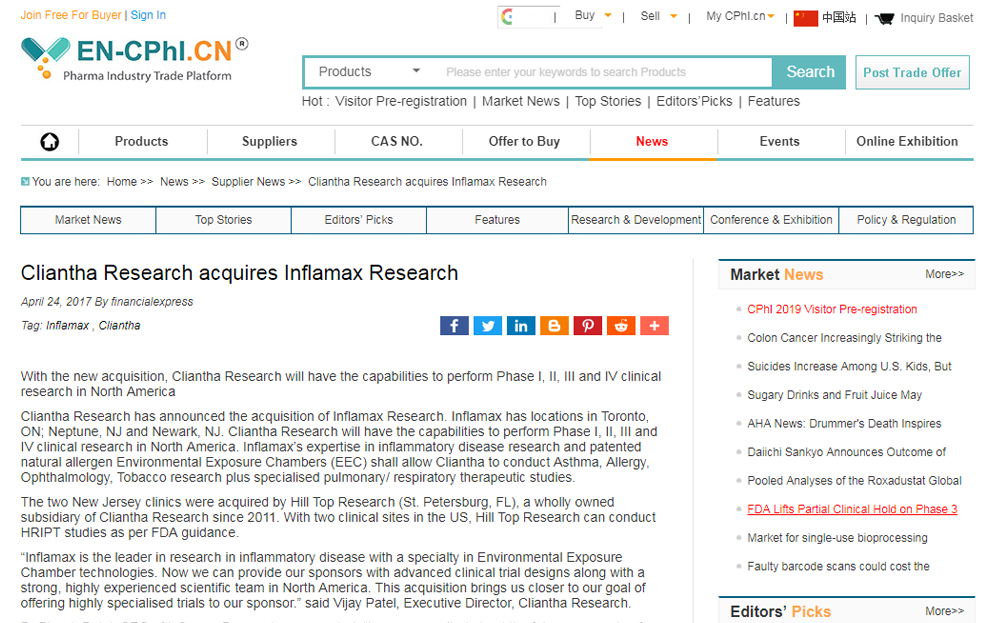The height and width of the screenshot is (623, 1000).
Task: Pin article with Pinterest icon
Action: [x=587, y=326]
